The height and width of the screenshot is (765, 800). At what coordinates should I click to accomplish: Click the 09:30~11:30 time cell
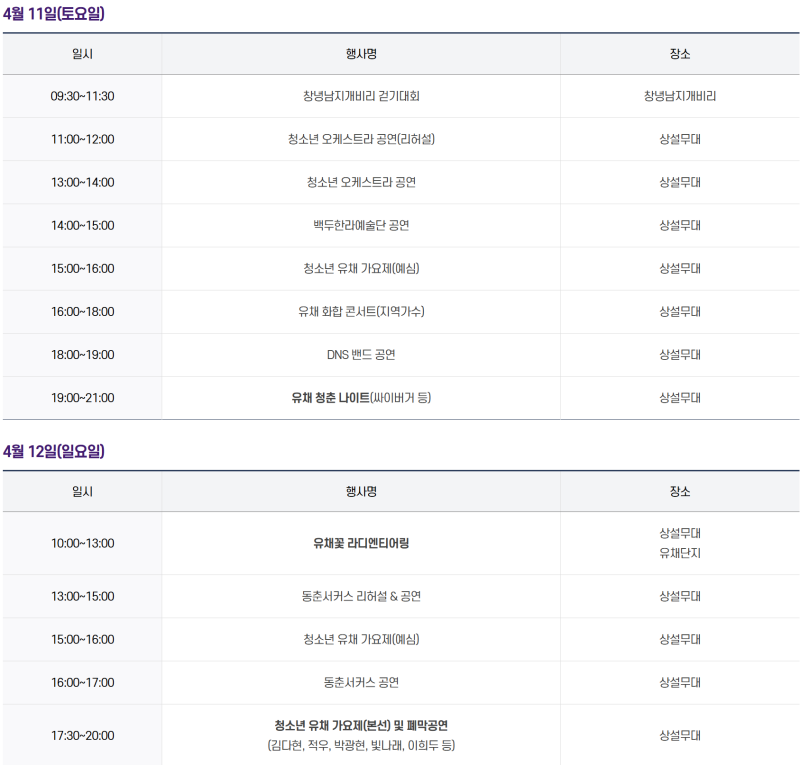click(83, 97)
